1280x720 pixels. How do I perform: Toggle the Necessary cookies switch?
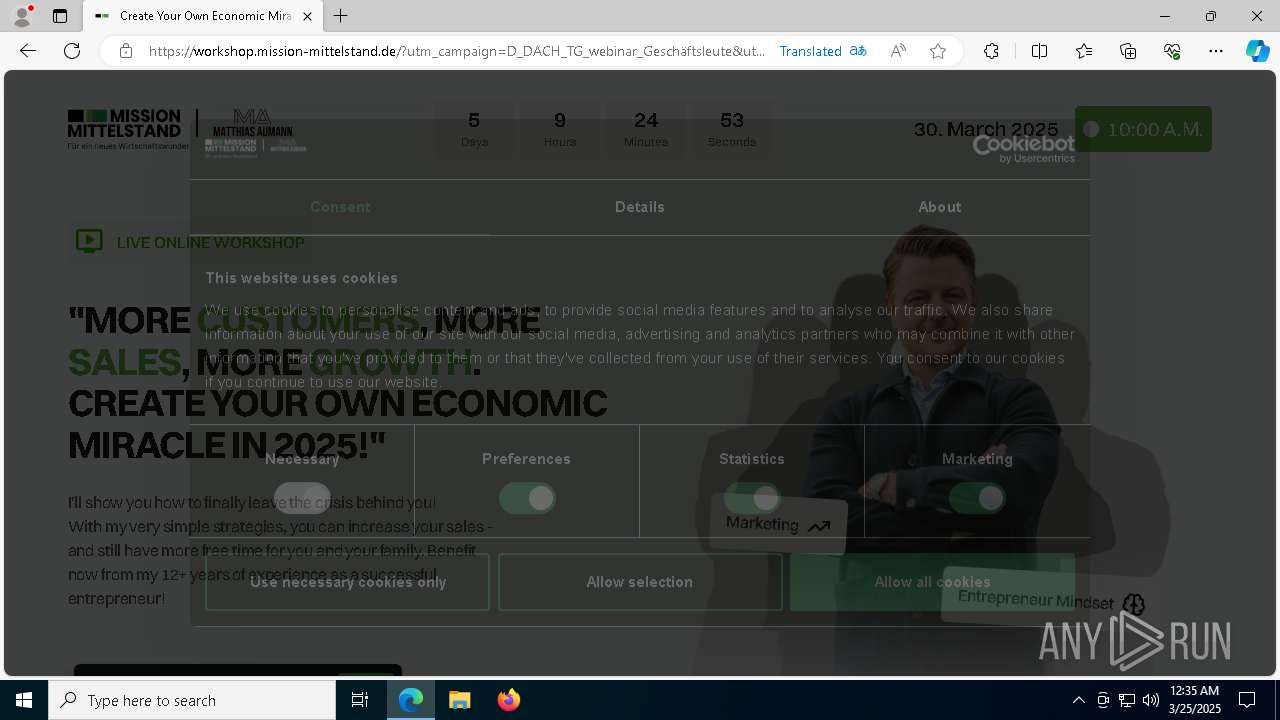[x=302, y=498]
